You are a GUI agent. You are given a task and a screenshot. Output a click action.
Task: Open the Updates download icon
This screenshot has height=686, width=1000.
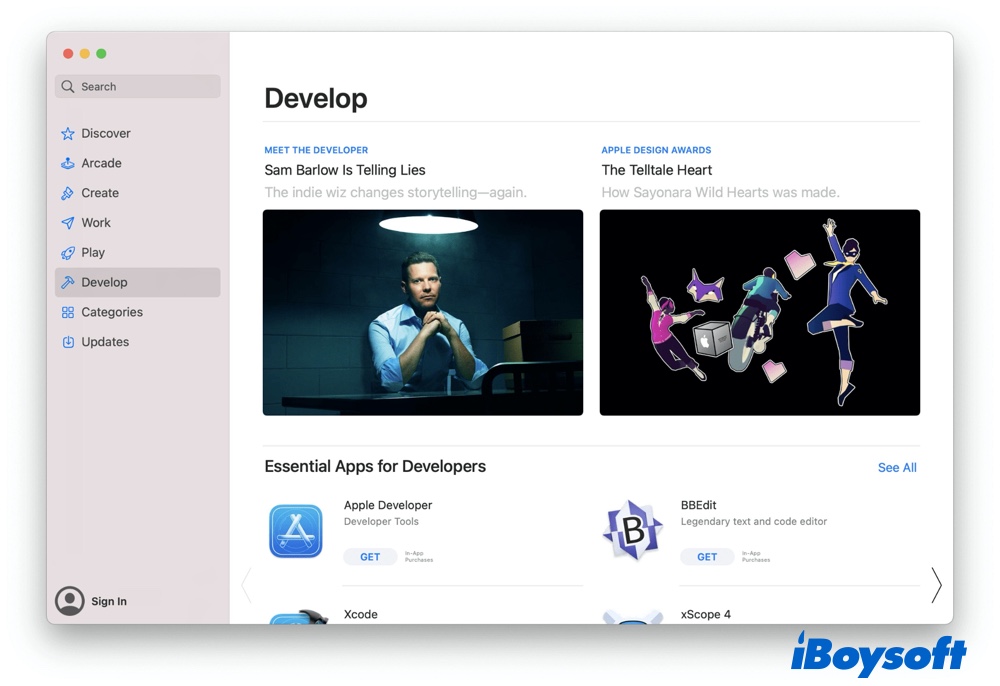(68, 342)
